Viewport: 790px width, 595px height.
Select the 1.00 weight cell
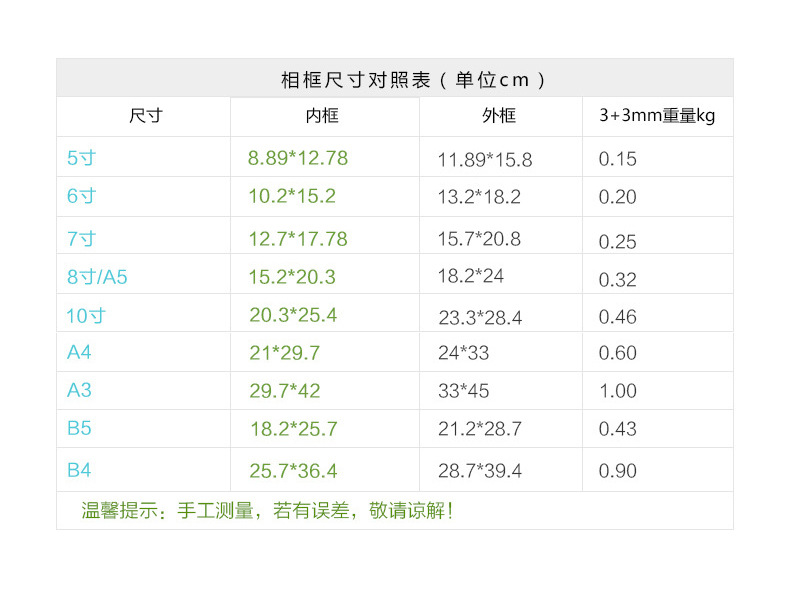coord(617,391)
